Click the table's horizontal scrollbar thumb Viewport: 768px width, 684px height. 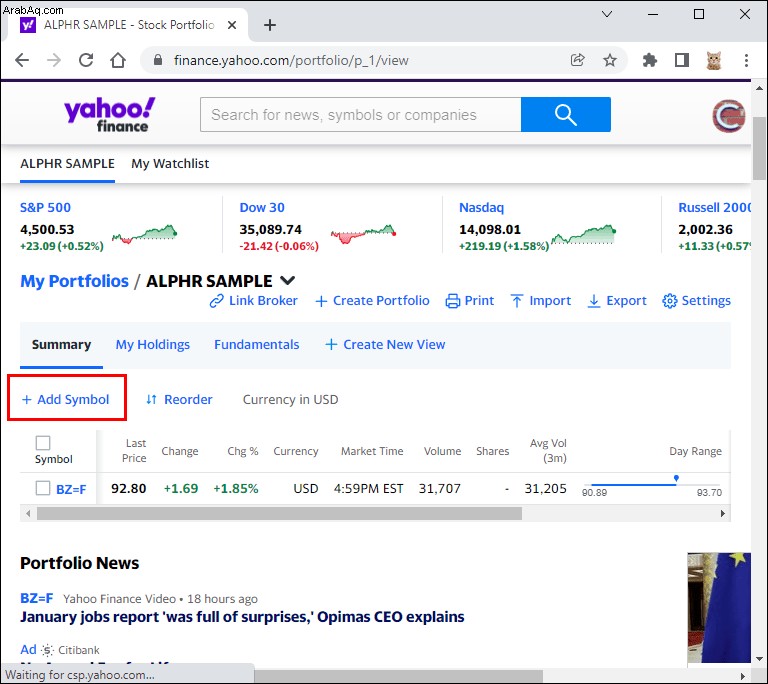click(279, 513)
